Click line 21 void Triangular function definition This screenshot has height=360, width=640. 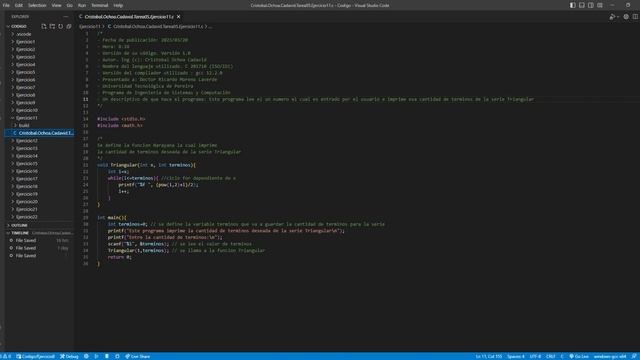tap(147, 165)
